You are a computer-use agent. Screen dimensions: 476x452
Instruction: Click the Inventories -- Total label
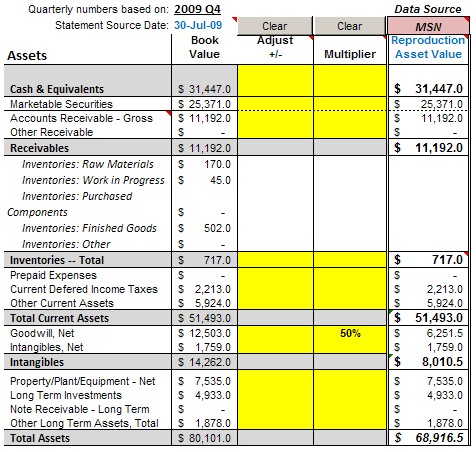click(x=57, y=260)
